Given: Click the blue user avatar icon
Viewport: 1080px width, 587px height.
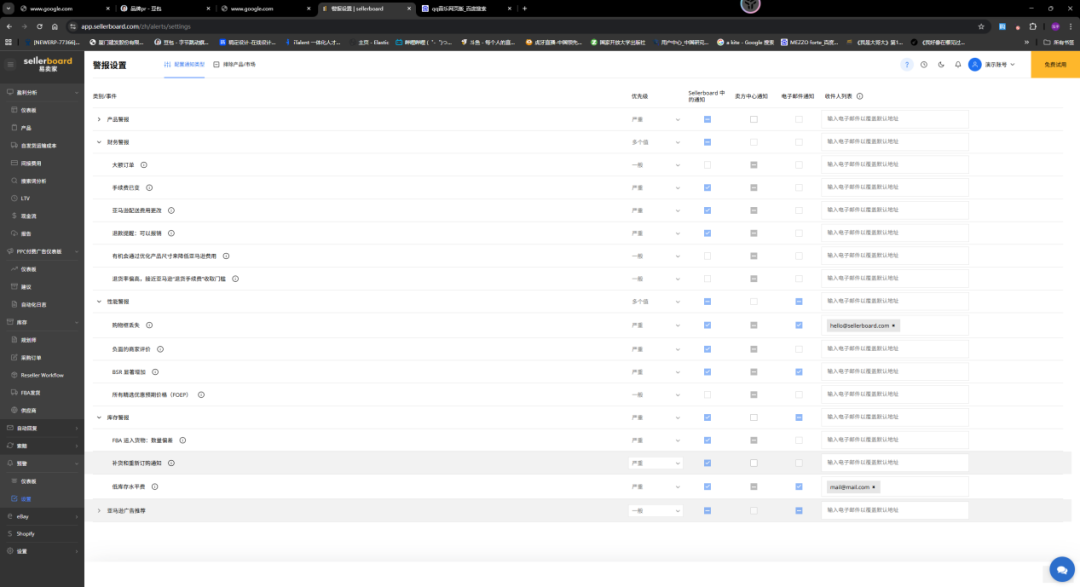Looking at the screenshot, I should pyautogui.click(x=975, y=65).
